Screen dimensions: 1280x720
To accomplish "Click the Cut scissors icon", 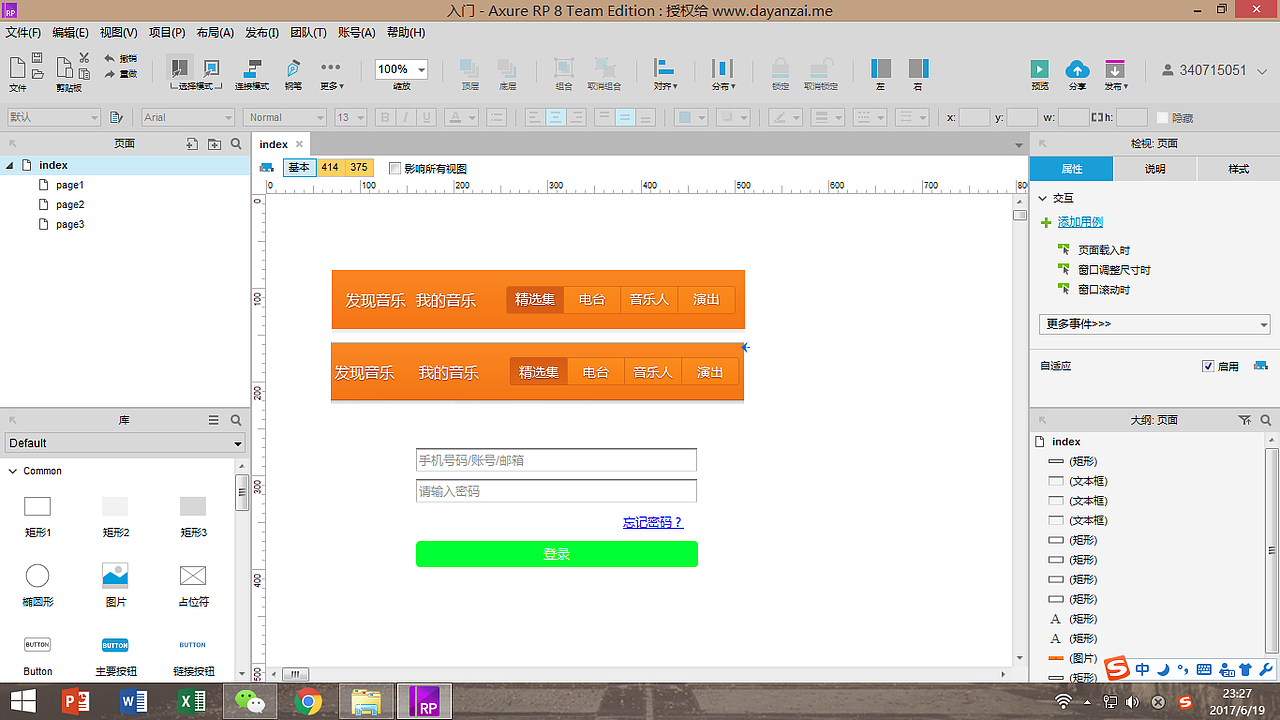I will [84, 59].
